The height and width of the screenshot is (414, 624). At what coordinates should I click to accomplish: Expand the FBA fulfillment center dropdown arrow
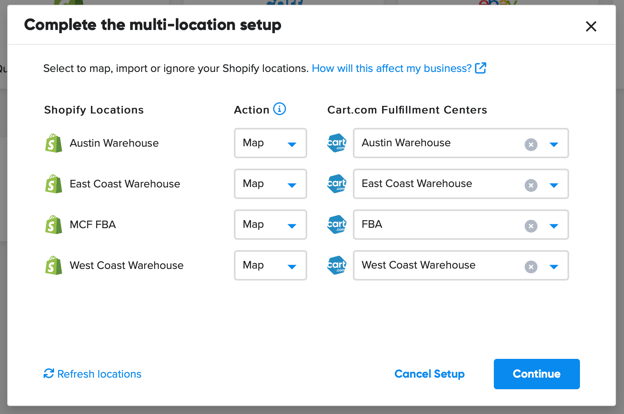554,226
